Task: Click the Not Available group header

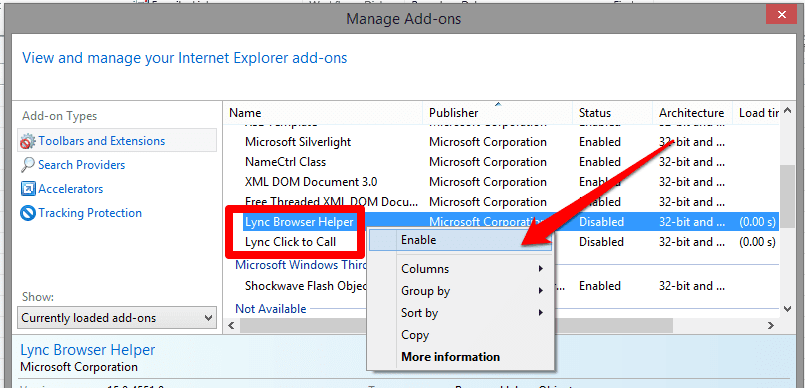Action: point(271,309)
